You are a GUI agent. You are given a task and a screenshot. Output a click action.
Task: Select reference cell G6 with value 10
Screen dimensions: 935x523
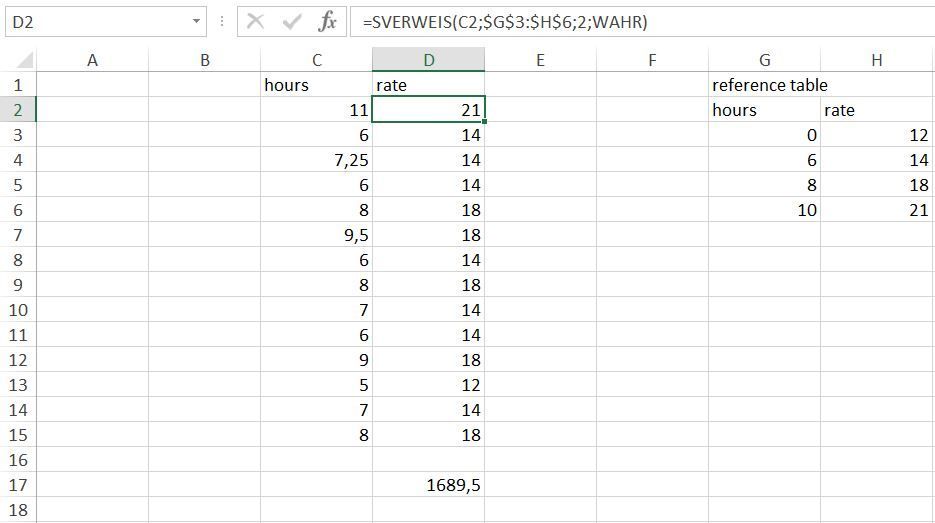click(764, 210)
